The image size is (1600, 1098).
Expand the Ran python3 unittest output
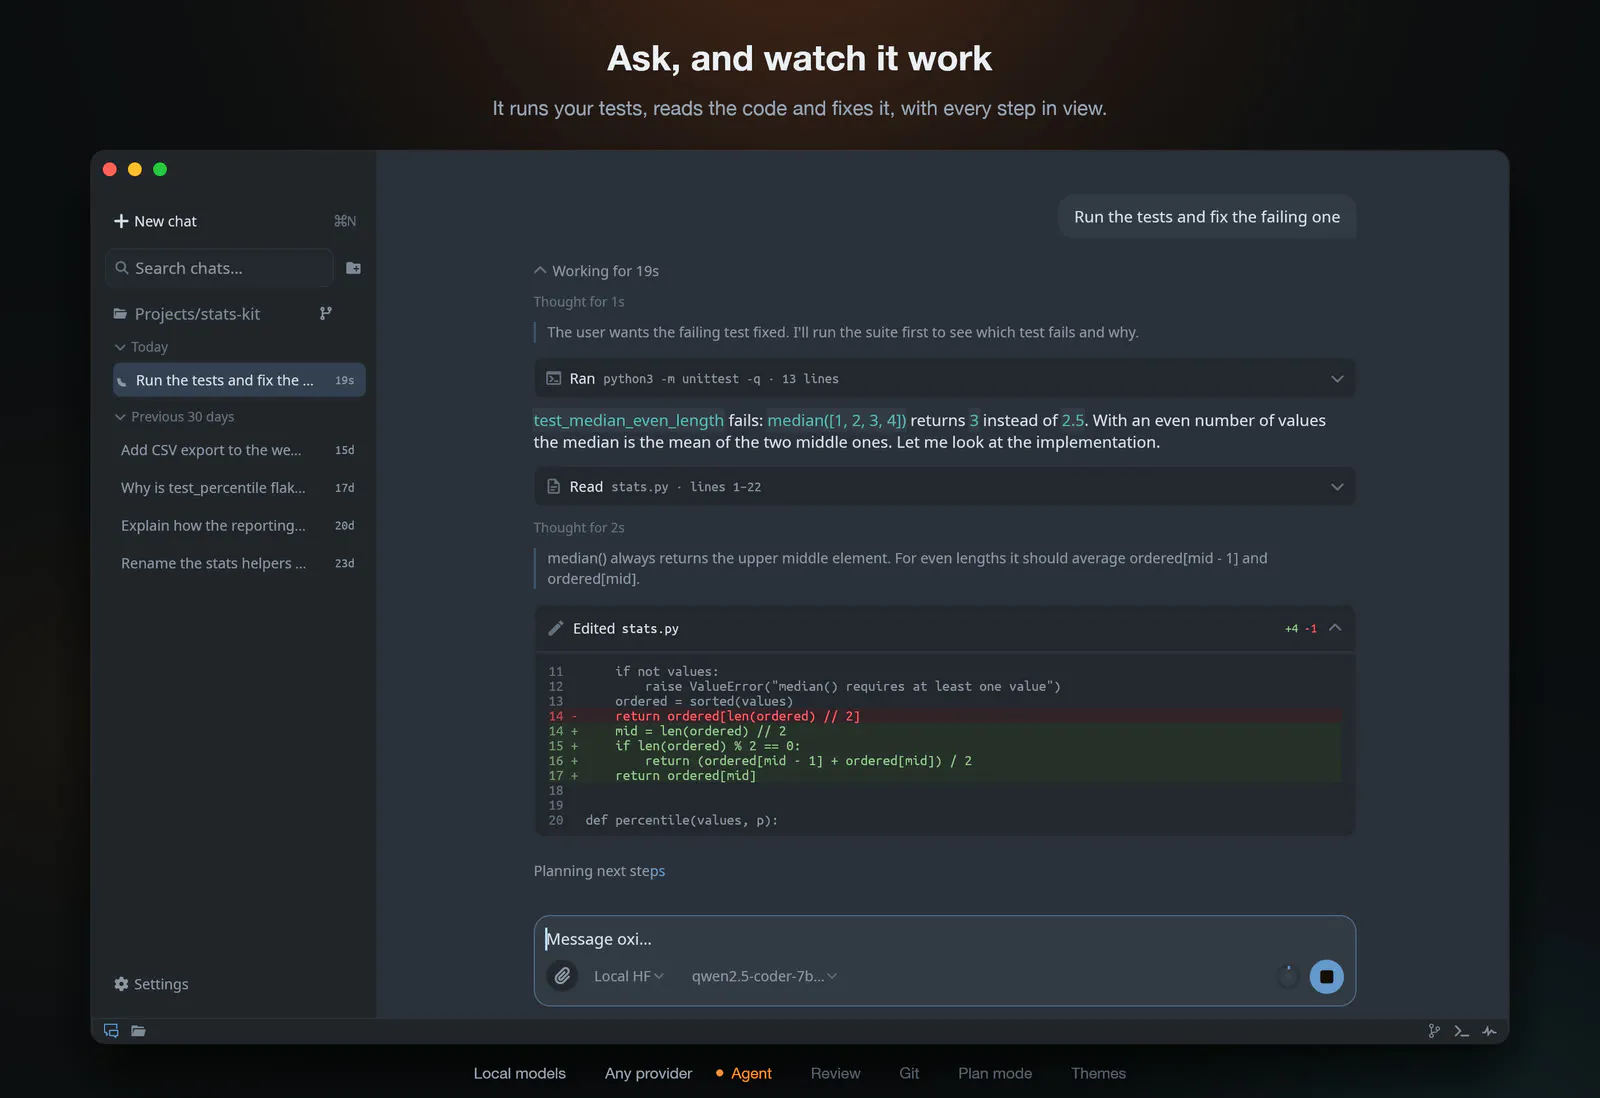pos(1337,378)
